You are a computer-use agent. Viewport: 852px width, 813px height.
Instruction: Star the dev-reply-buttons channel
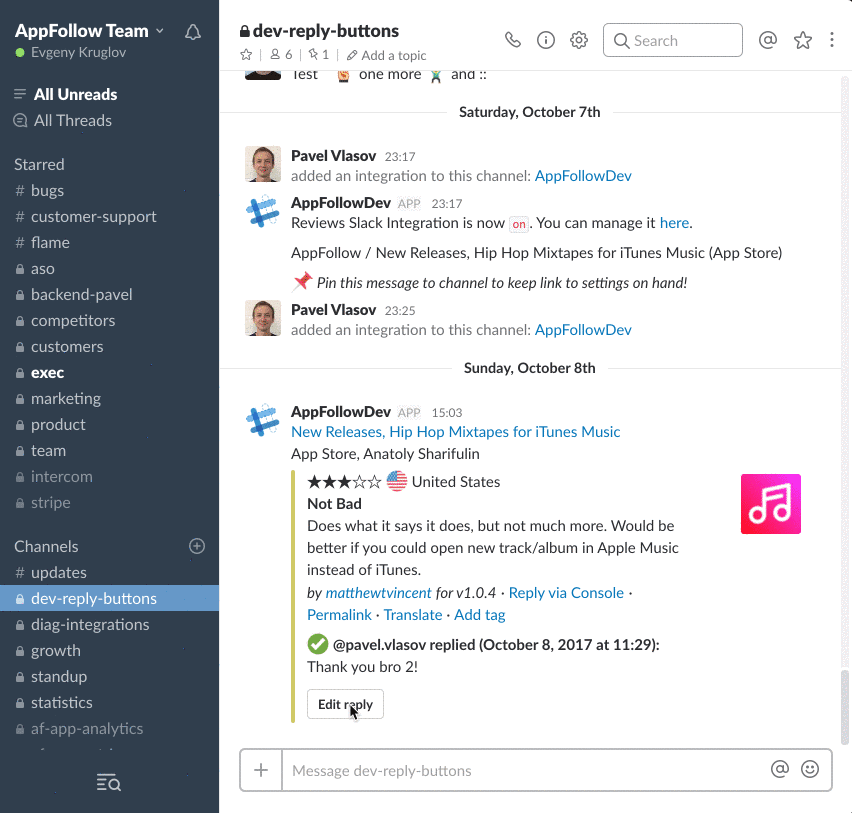click(x=247, y=55)
